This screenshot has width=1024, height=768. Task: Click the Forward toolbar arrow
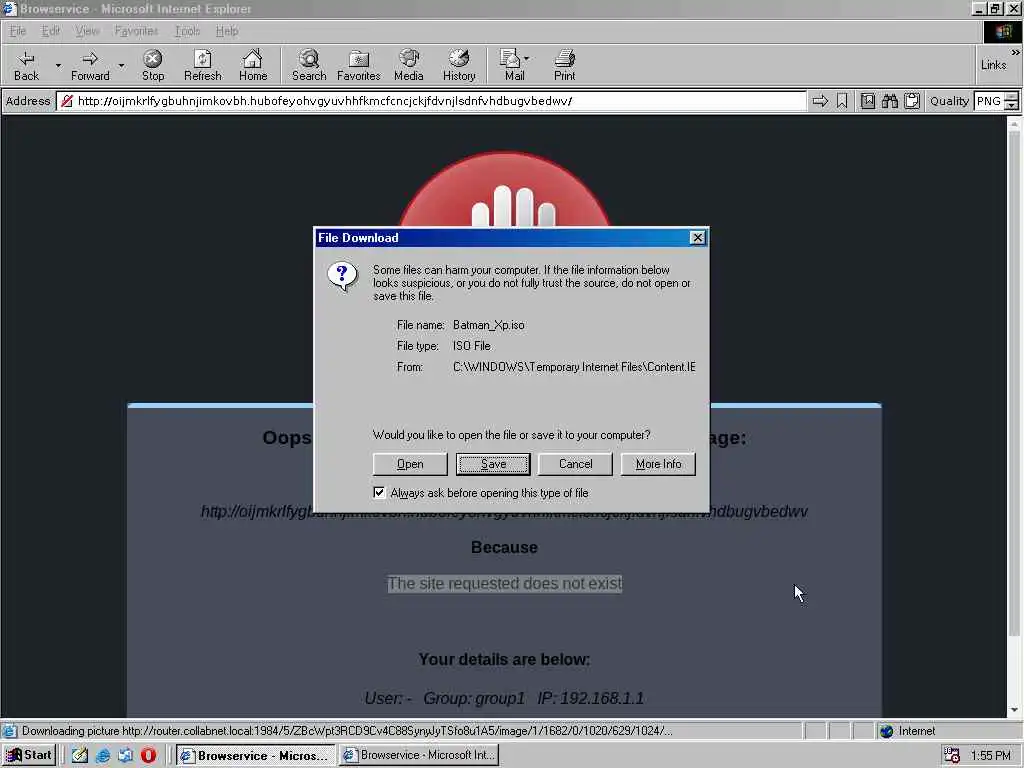click(90, 65)
